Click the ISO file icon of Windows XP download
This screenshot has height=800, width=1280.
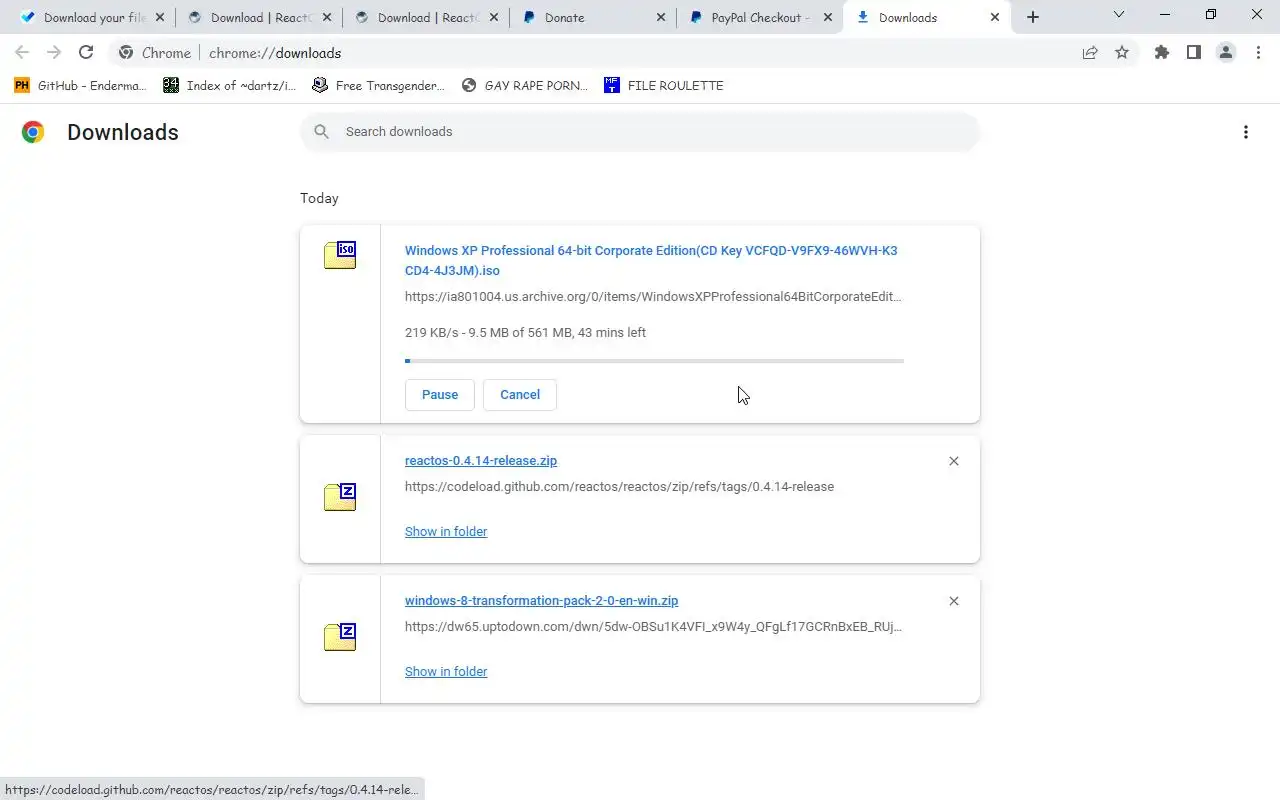[340, 255]
